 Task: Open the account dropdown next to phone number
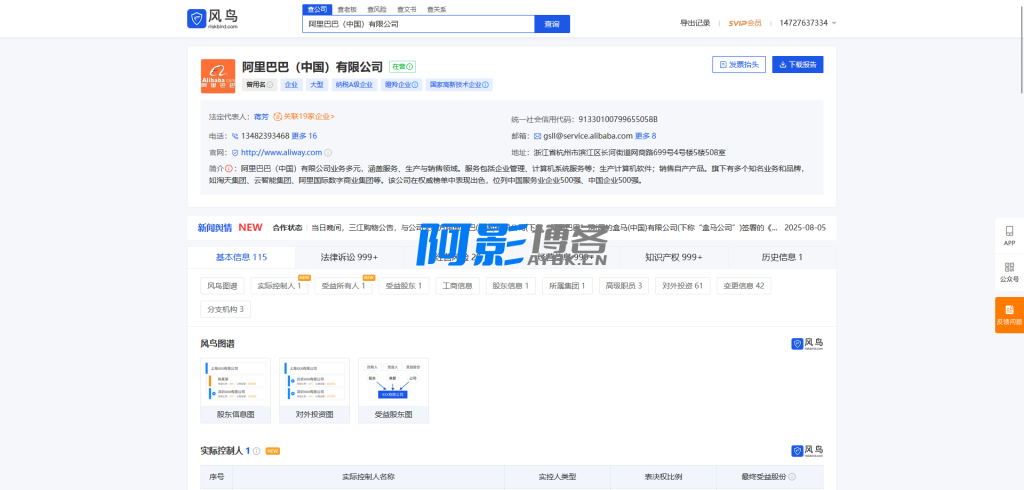[834, 23]
